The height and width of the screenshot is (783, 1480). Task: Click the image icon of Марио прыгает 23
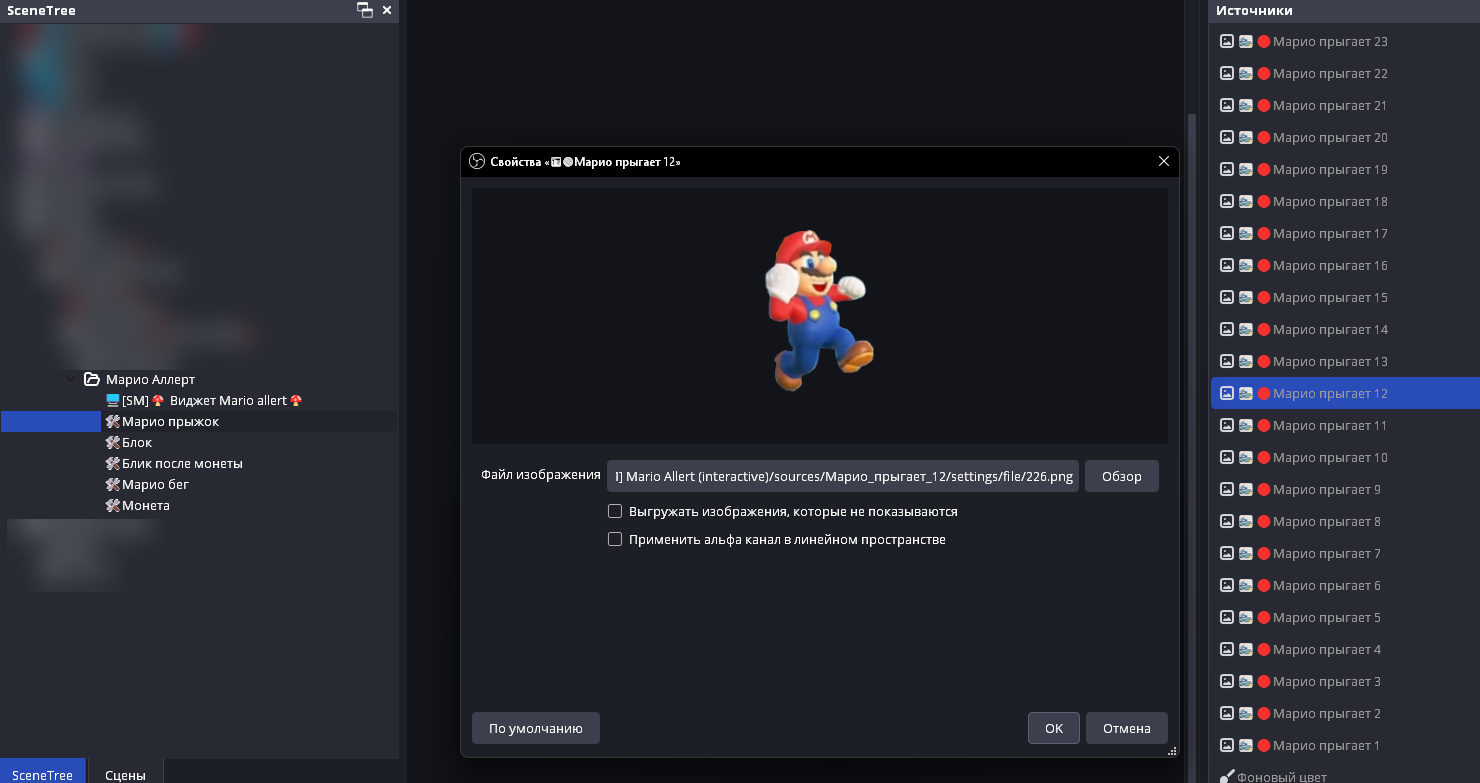tap(1227, 42)
